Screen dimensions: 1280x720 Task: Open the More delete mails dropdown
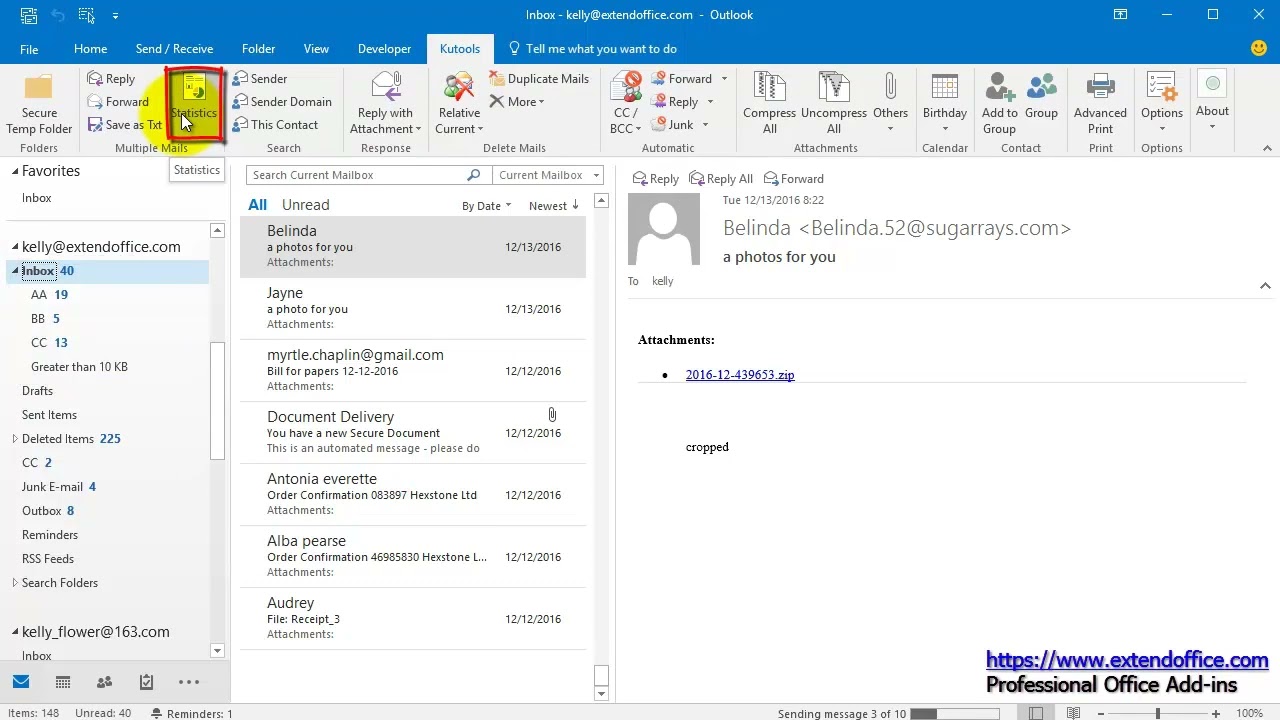click(517, 102)
